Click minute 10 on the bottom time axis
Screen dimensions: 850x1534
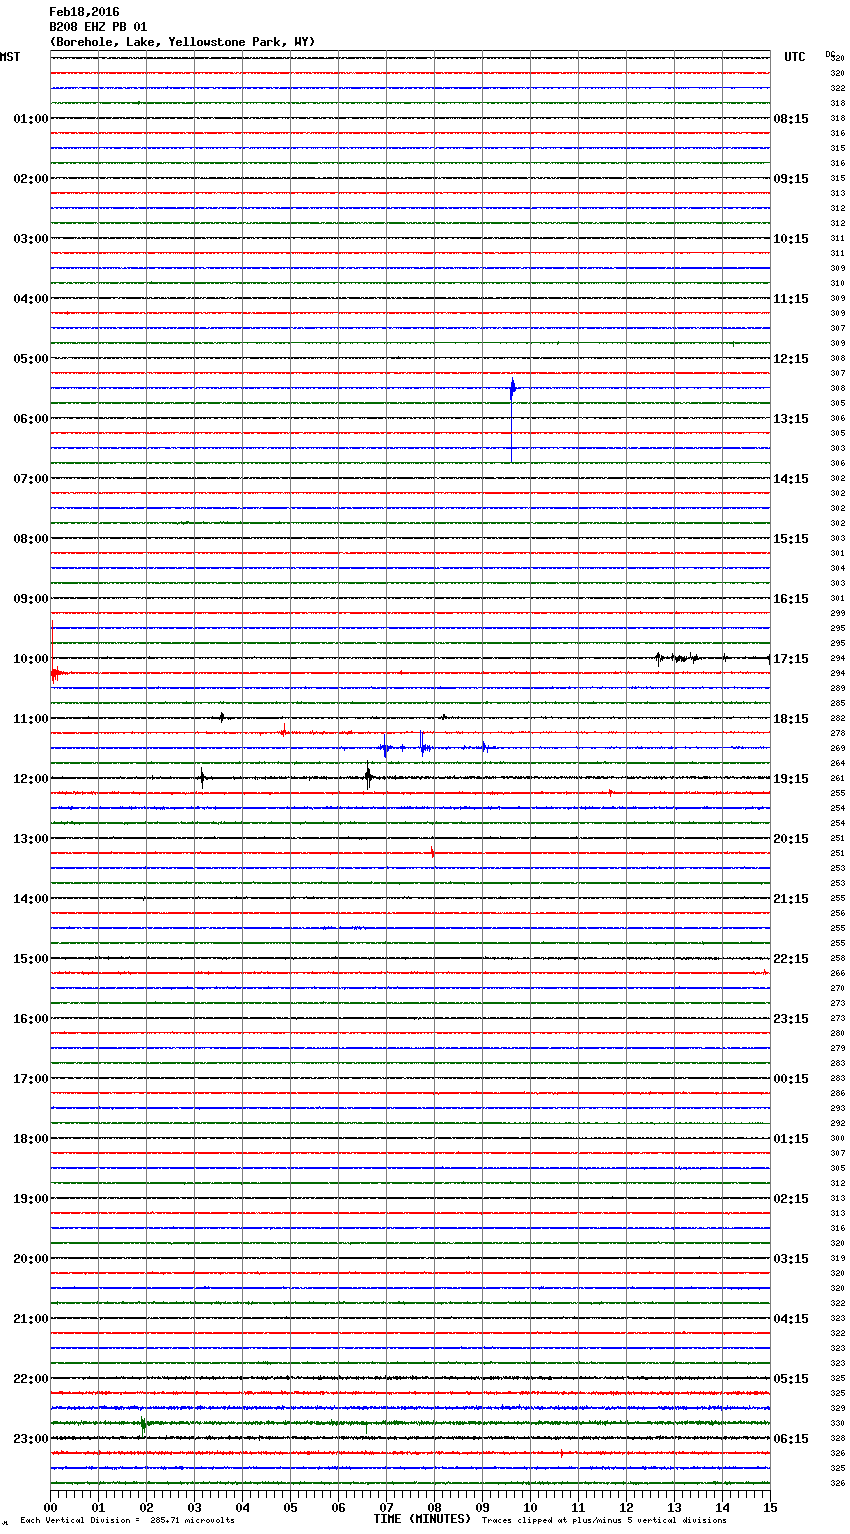click(530, 1507)
